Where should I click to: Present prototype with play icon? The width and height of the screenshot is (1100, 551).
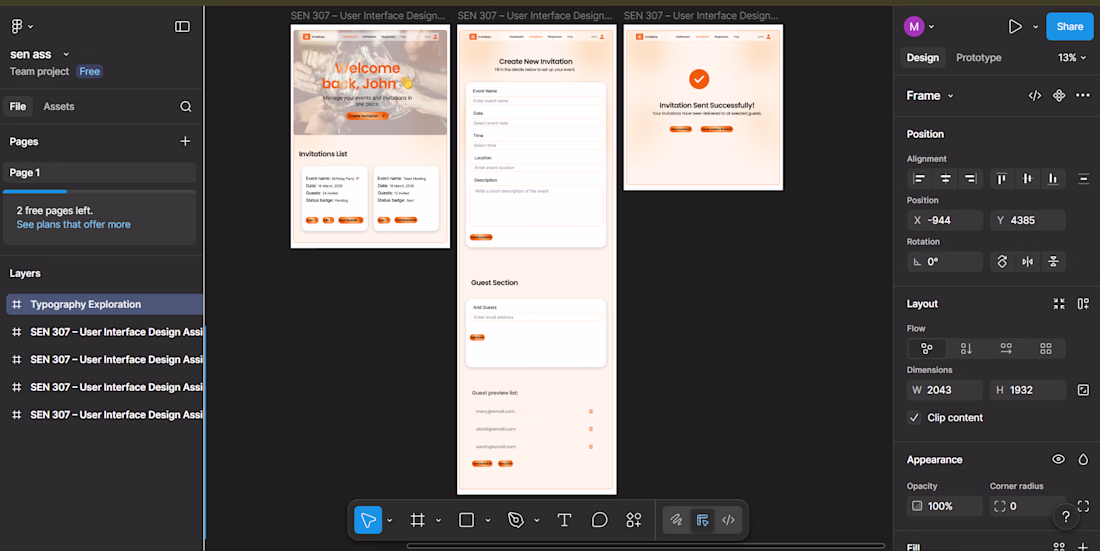click(x=1014, y=27)
